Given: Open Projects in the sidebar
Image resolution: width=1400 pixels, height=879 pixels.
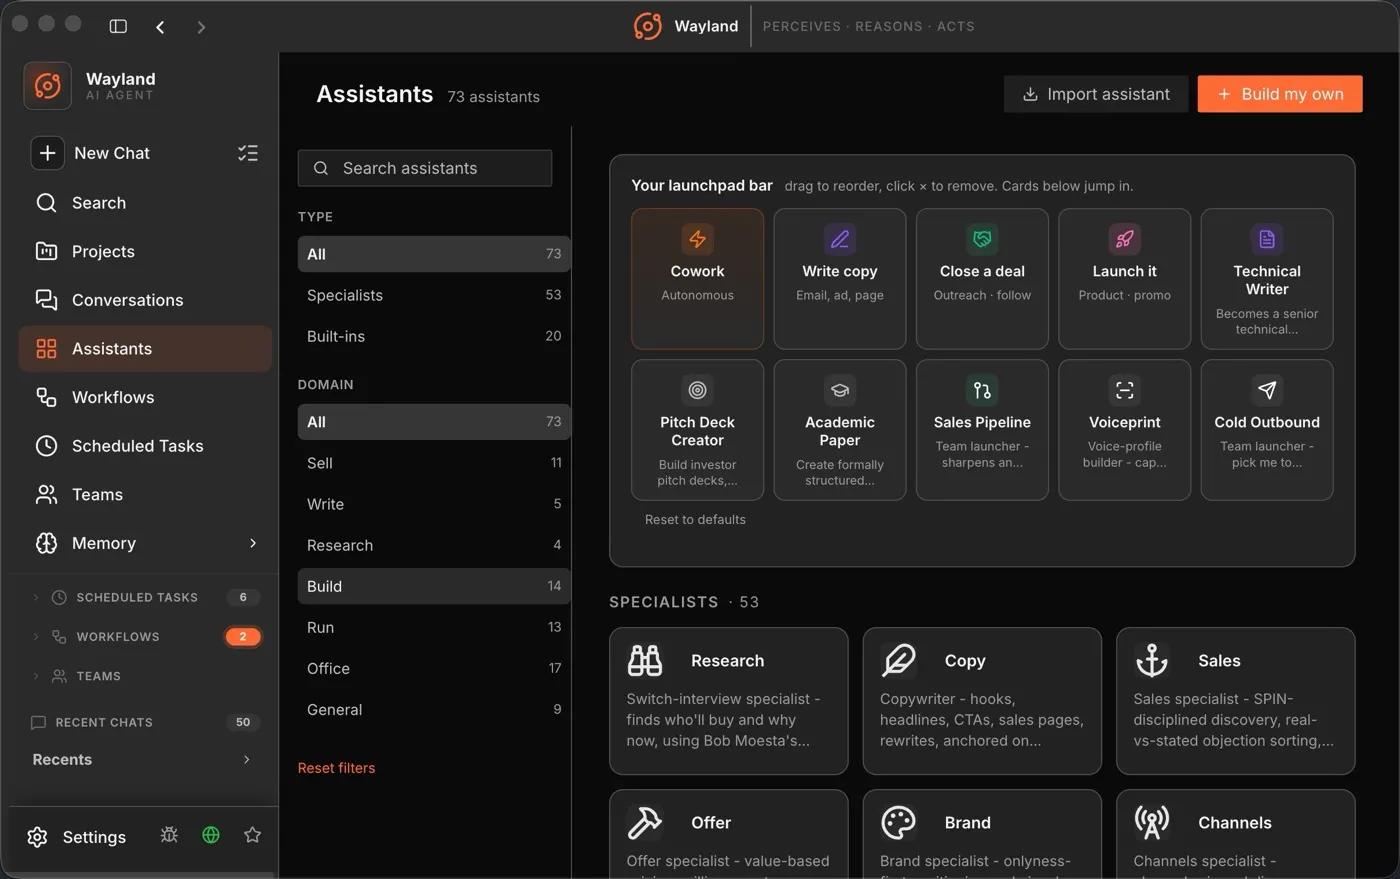Looking at the screenshot, I should coord(145,251).
